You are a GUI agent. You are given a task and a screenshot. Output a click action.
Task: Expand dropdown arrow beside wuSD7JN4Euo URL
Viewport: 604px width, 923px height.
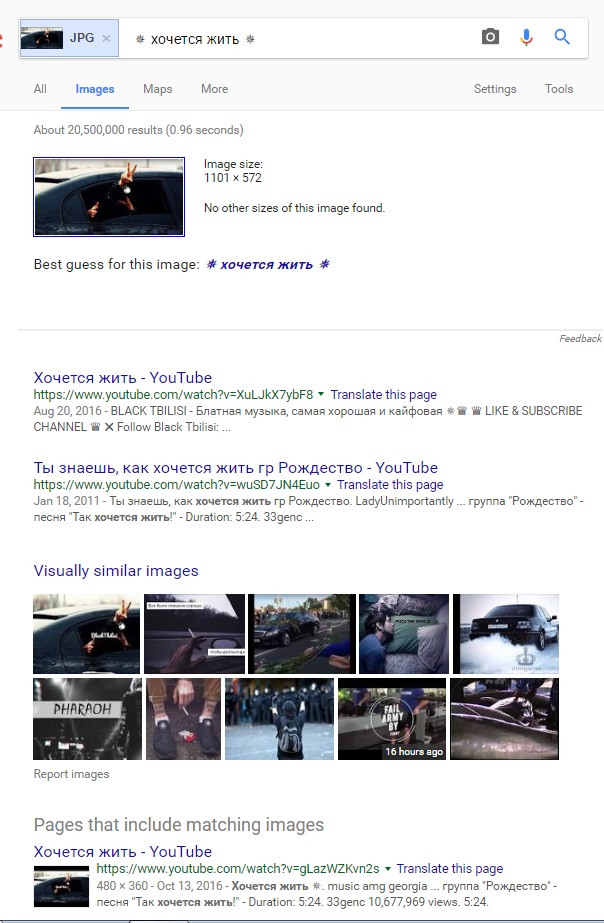point(328,484)
